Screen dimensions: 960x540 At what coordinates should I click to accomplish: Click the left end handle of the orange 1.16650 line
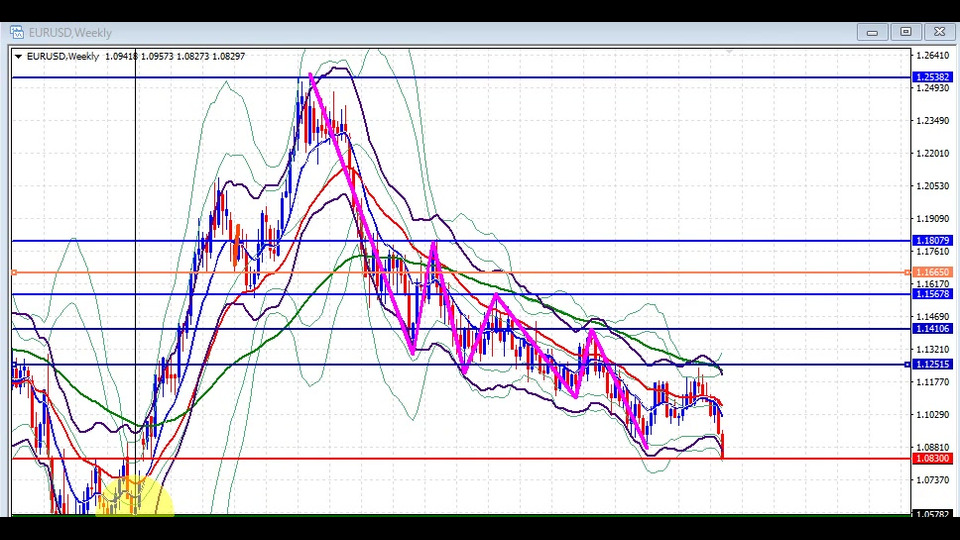point(14,272)
